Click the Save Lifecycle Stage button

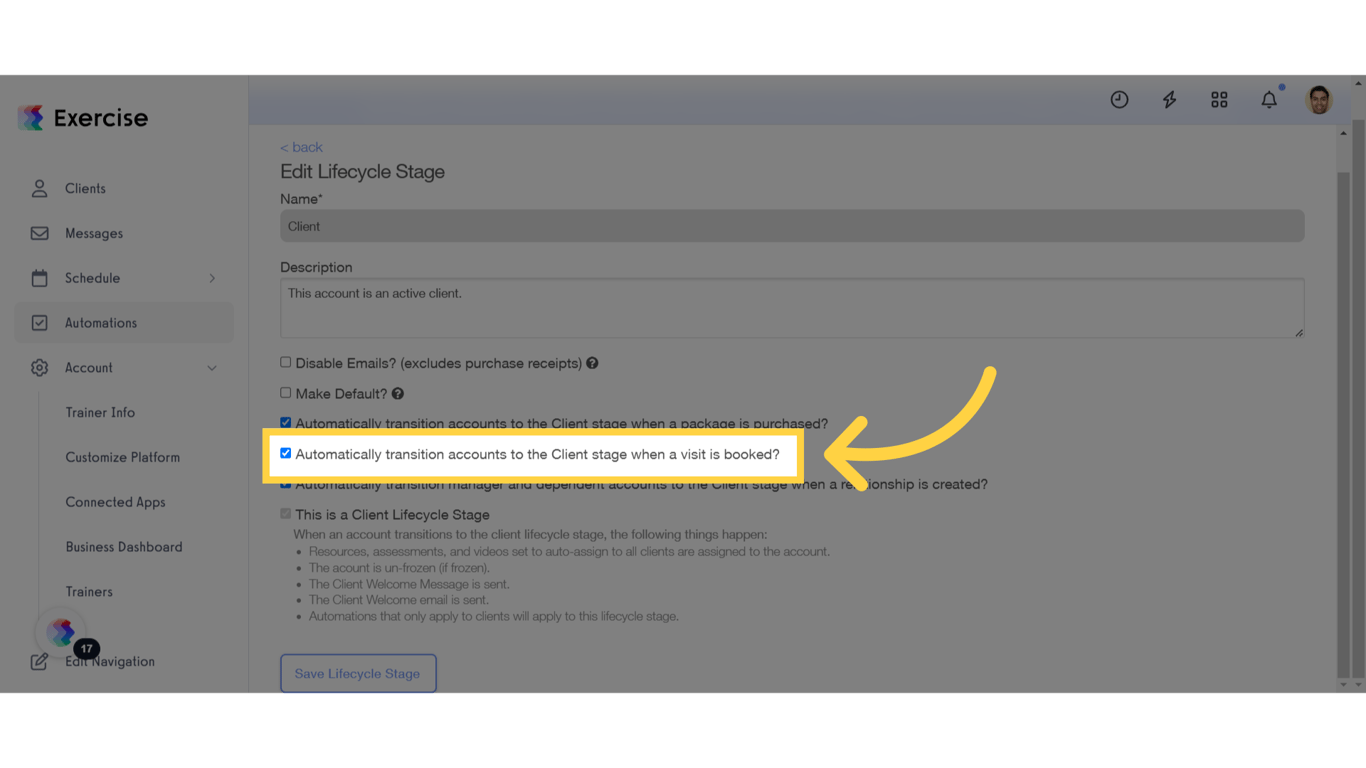(x=358, y=673)
